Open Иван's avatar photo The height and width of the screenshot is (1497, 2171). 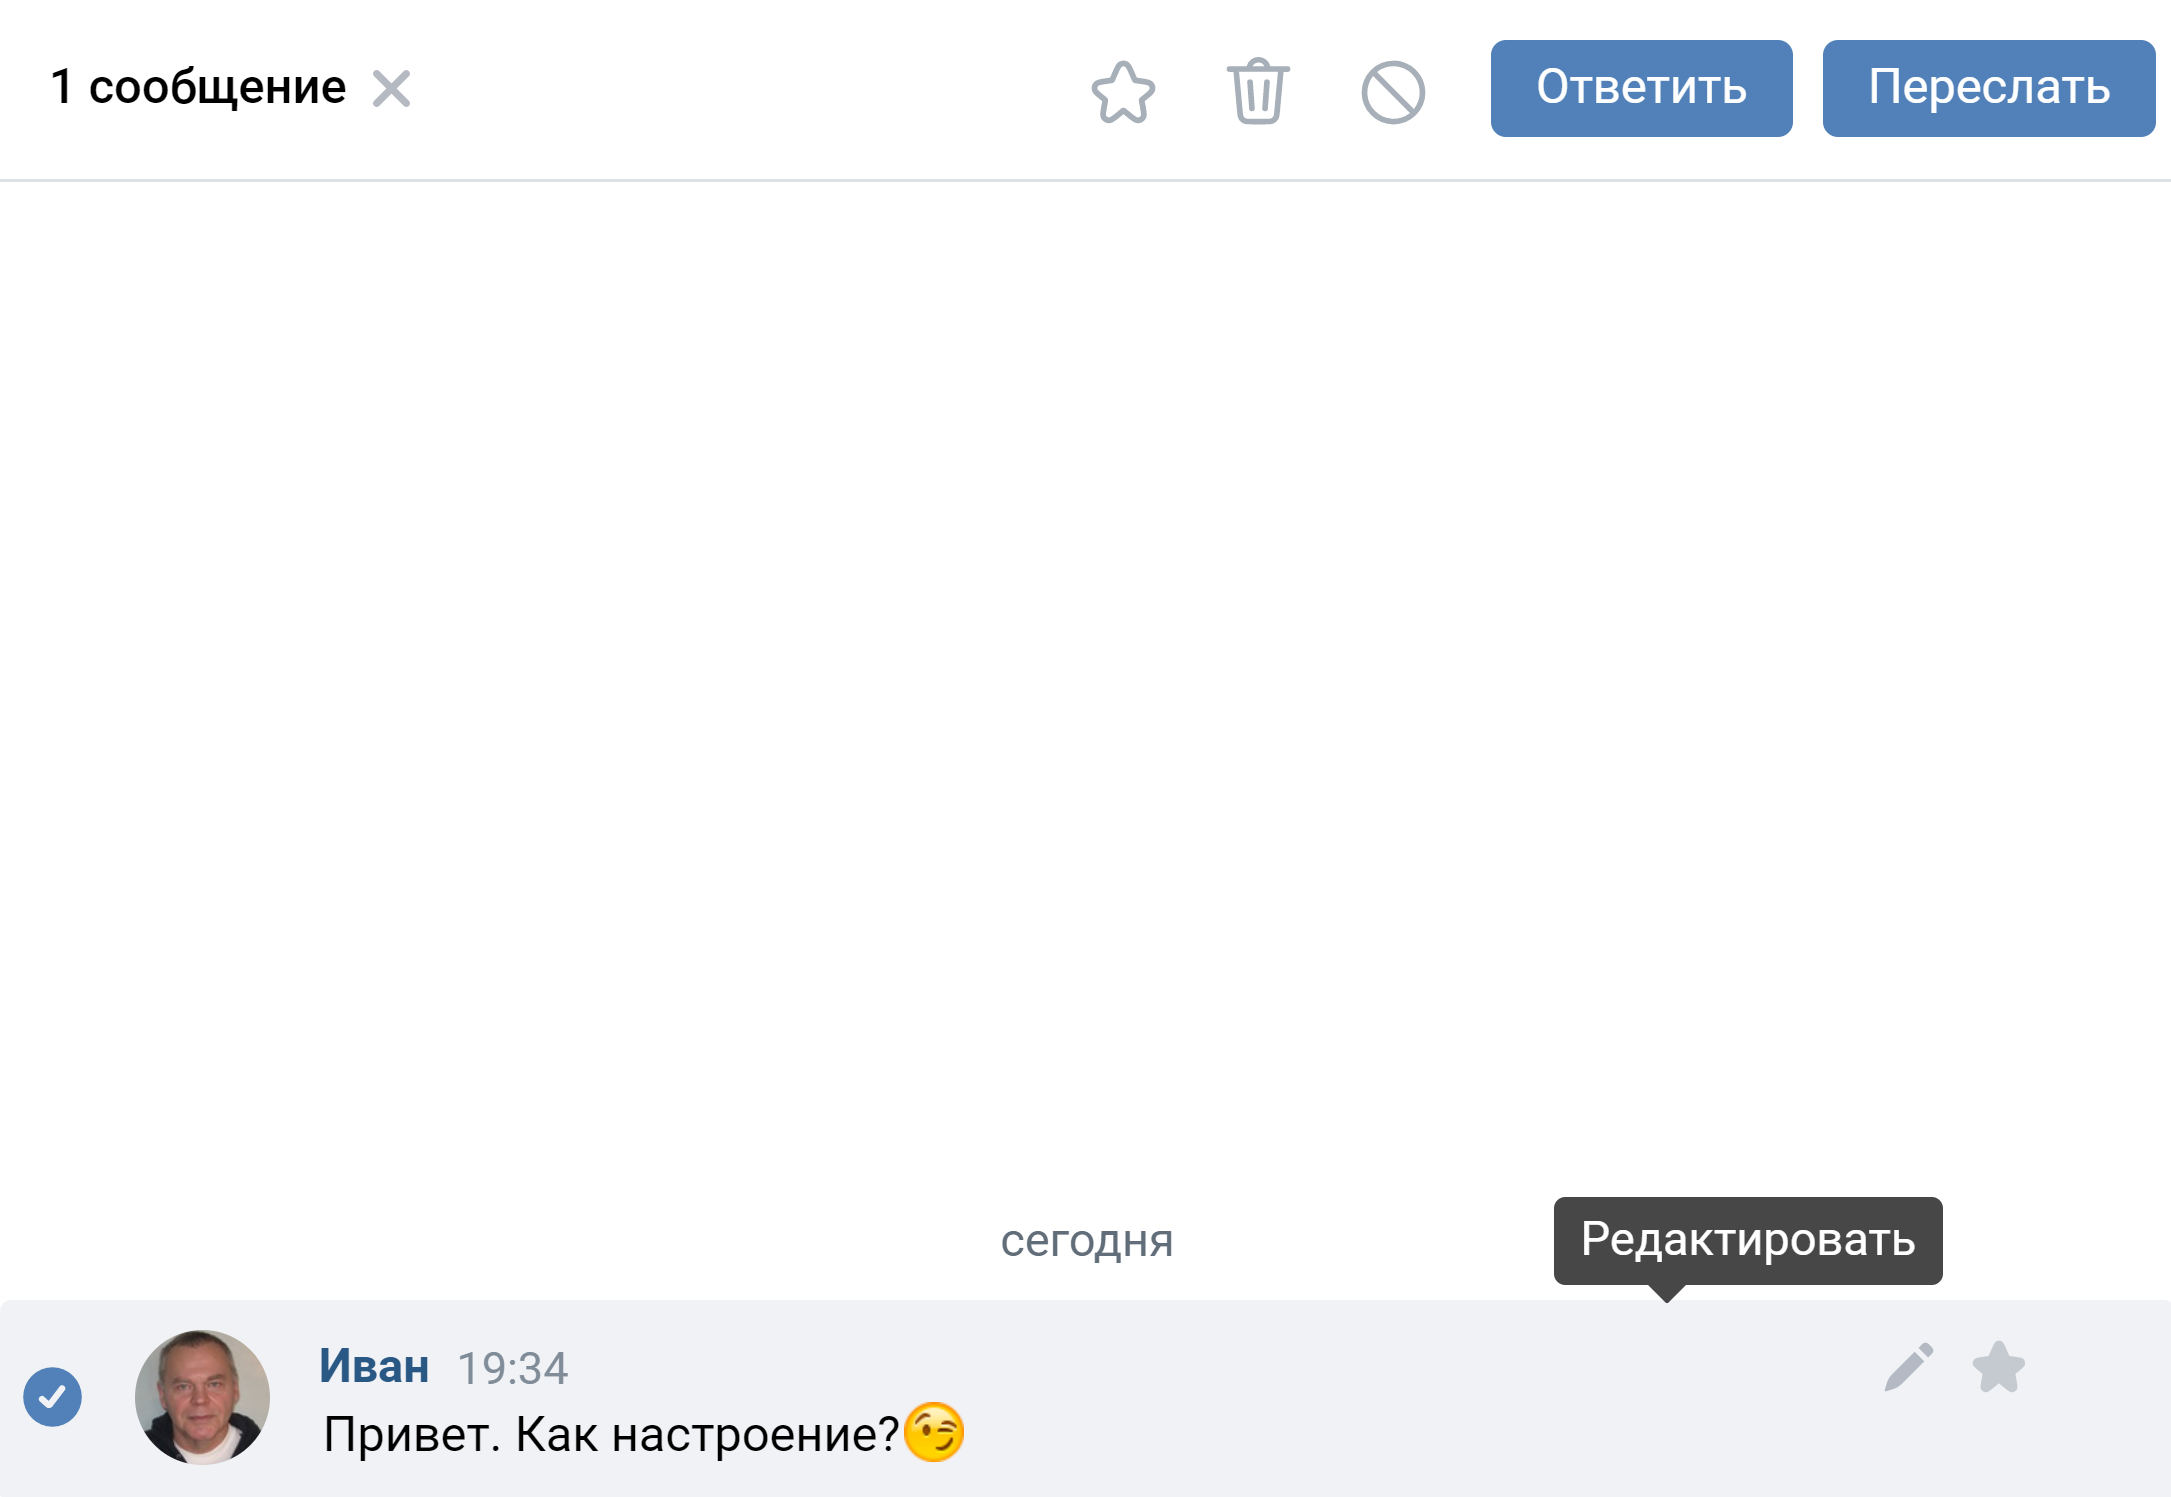pos(203,1397)
